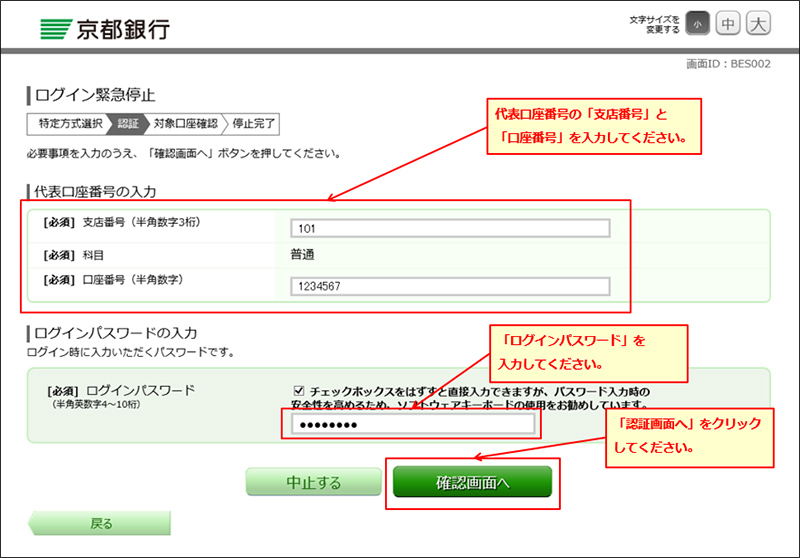Select the 対象口座確認 step
Viewport: 800px width, 558px height.
(x=185, y=124)
